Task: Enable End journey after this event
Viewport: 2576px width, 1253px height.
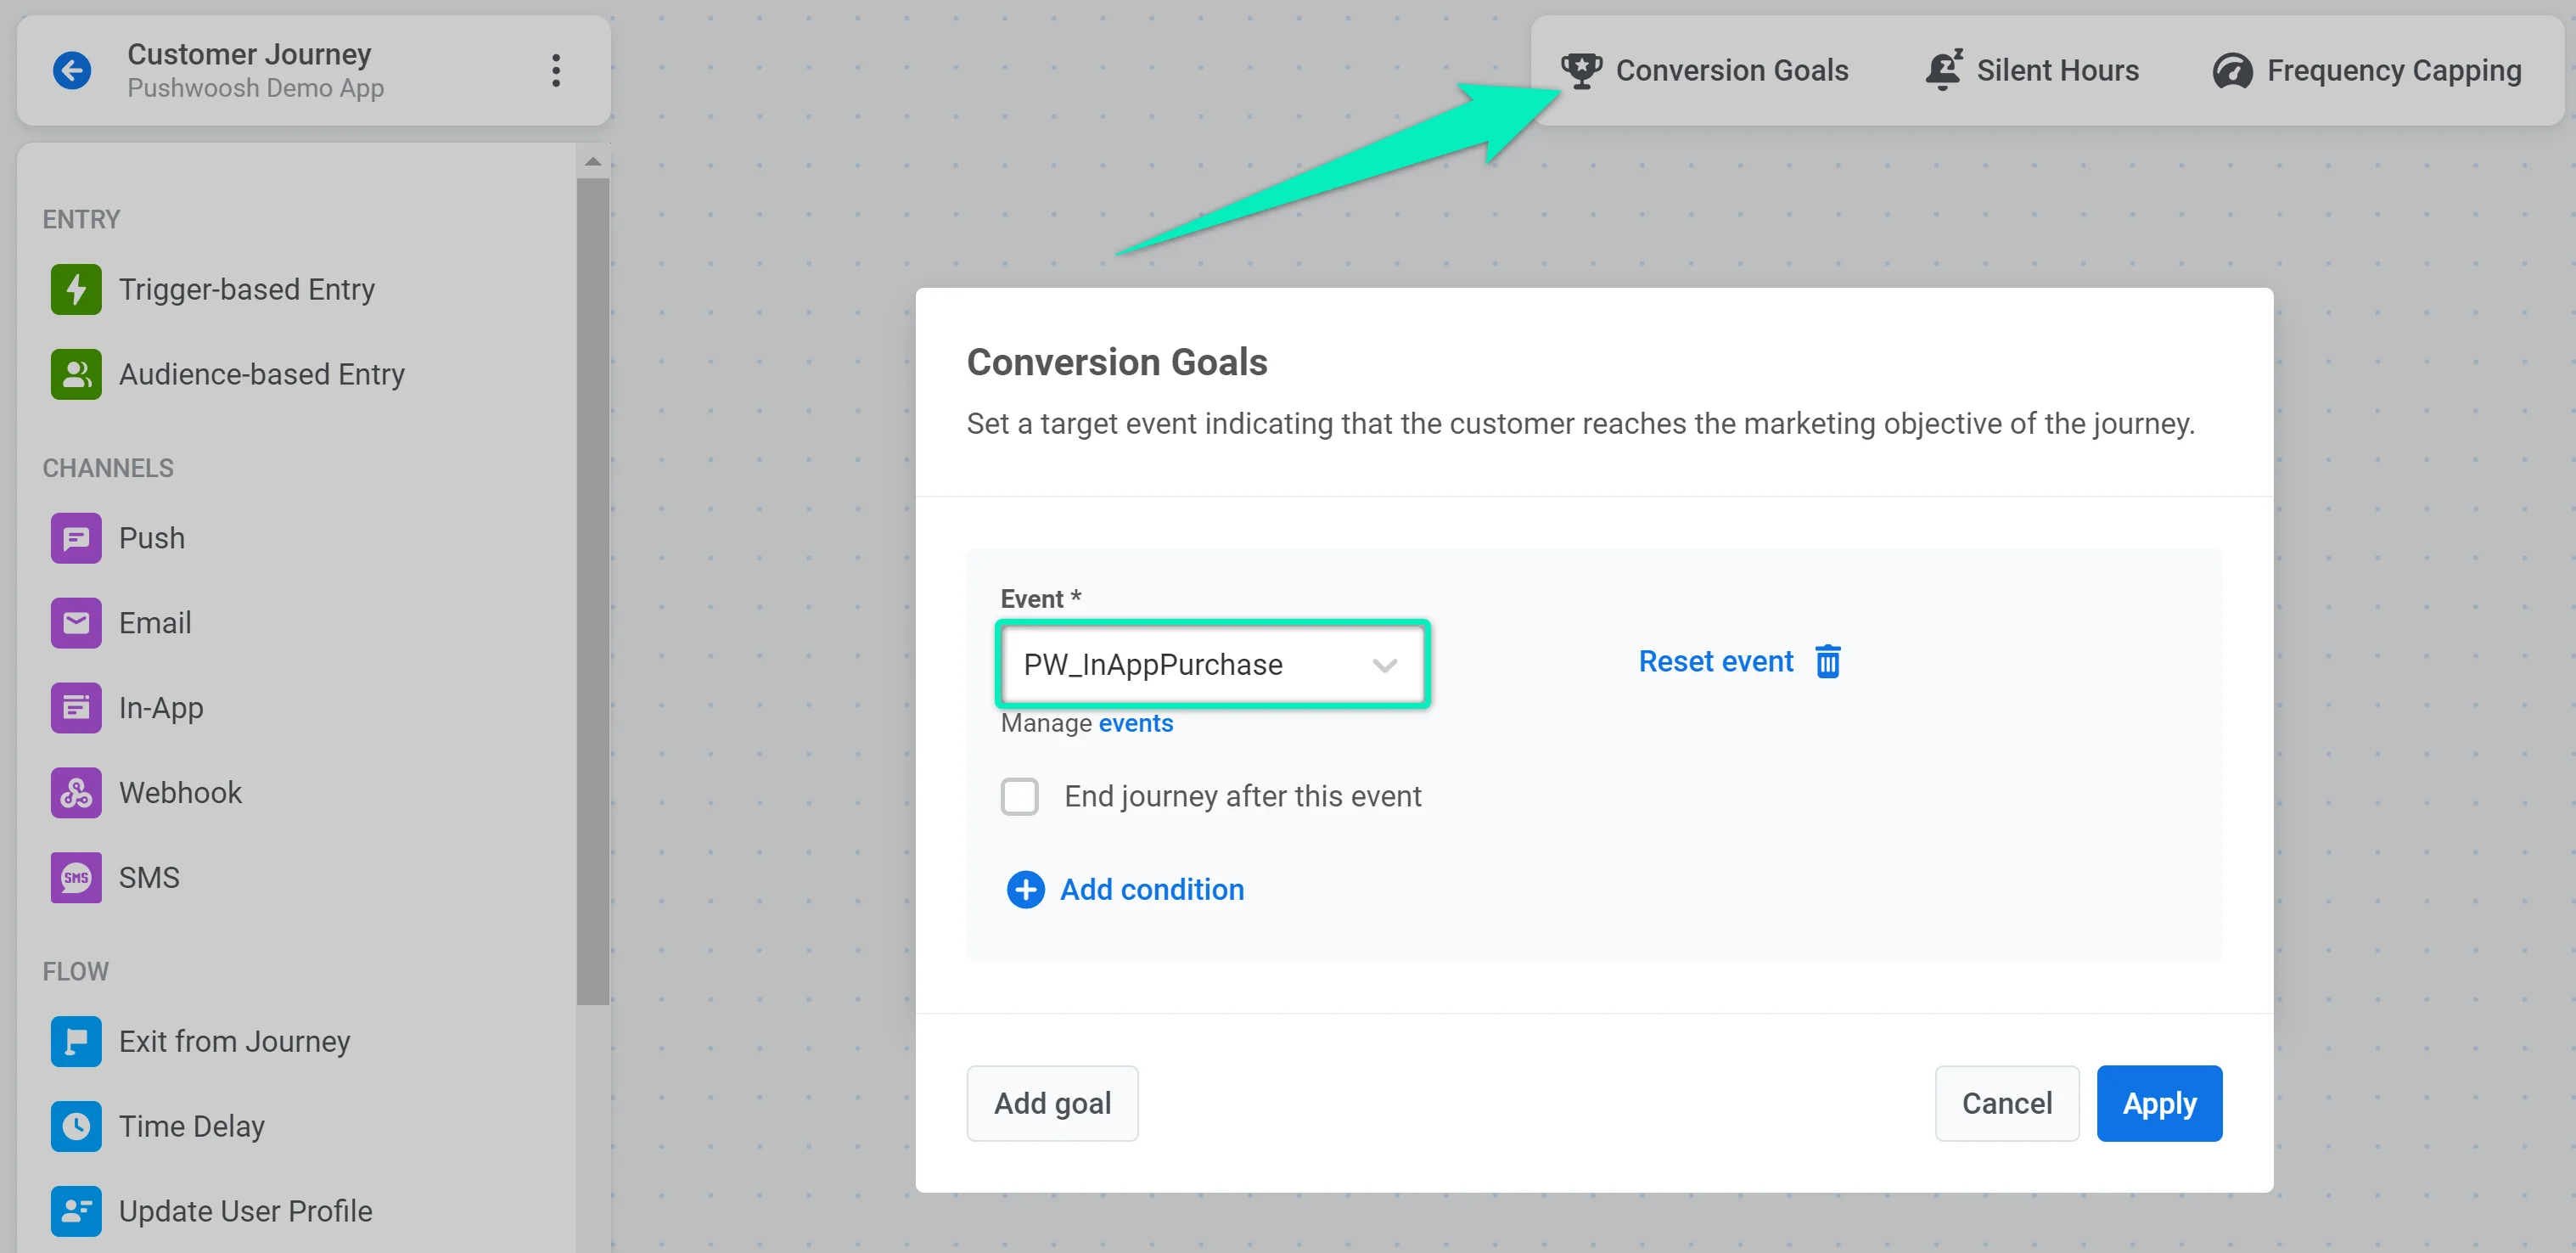Action: point(1019,796)
